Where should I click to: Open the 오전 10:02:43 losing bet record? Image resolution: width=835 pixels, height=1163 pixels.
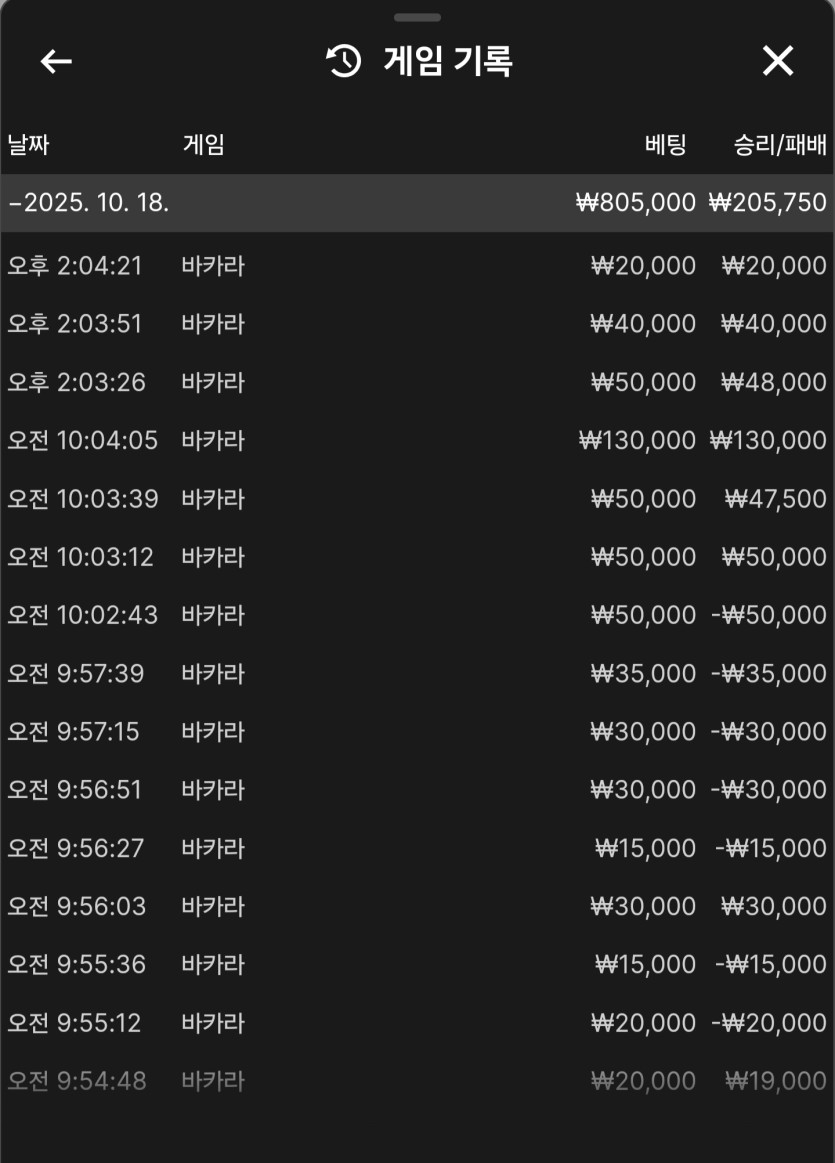(418, 615)
